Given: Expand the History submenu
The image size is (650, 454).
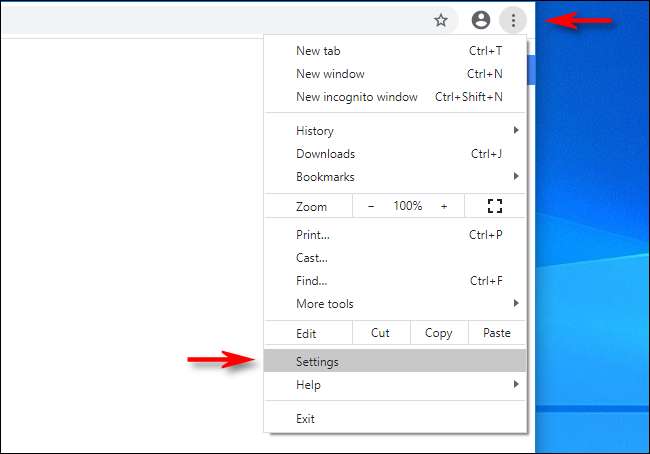Looking at the screenshot, I should [x=395, y=131].
